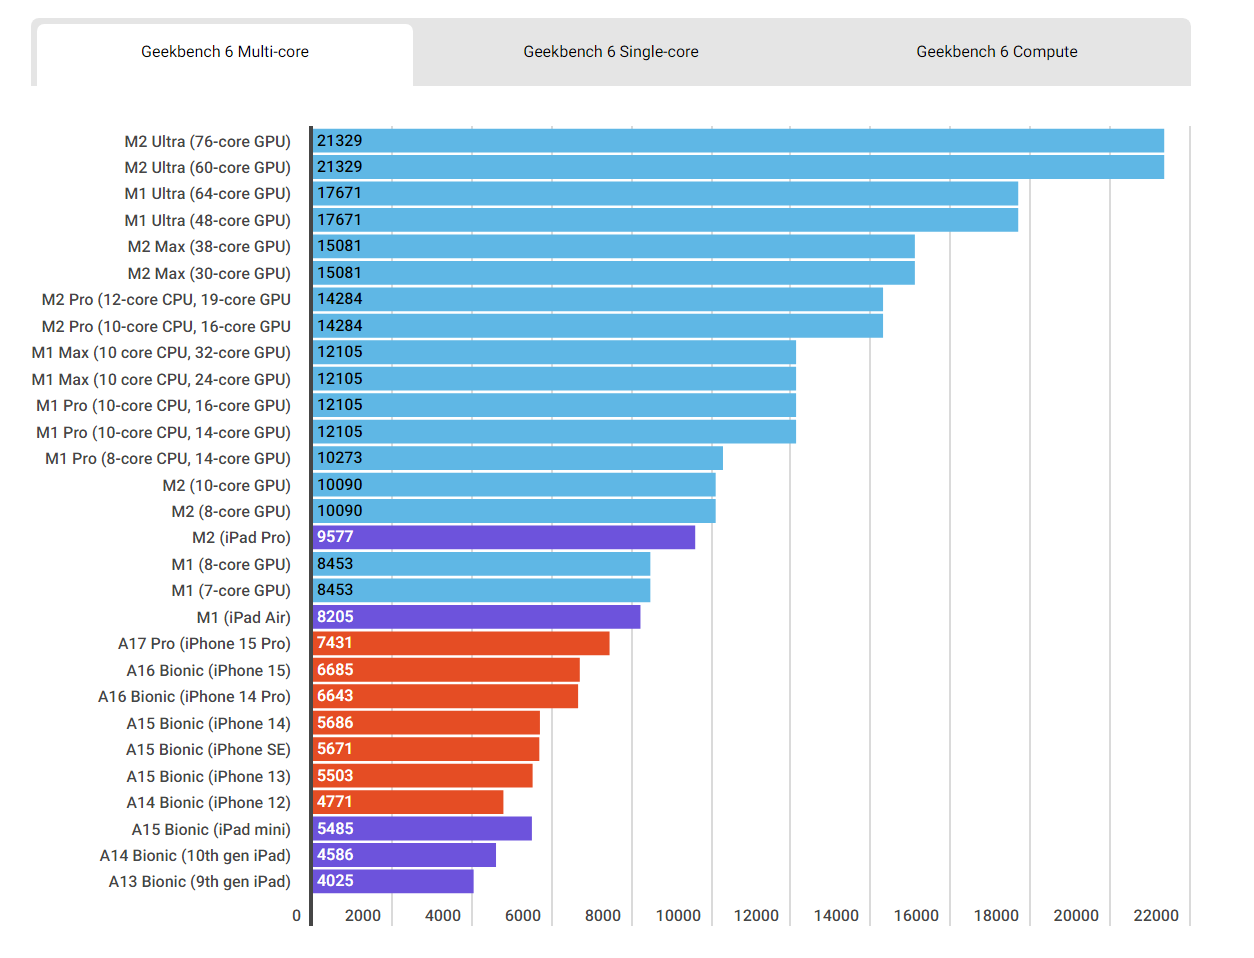Click the M1 Pro (8-core CPU, 14-core GPU) label
The height and width of the screenshot is (958, 1254).
tap(168, 458)
